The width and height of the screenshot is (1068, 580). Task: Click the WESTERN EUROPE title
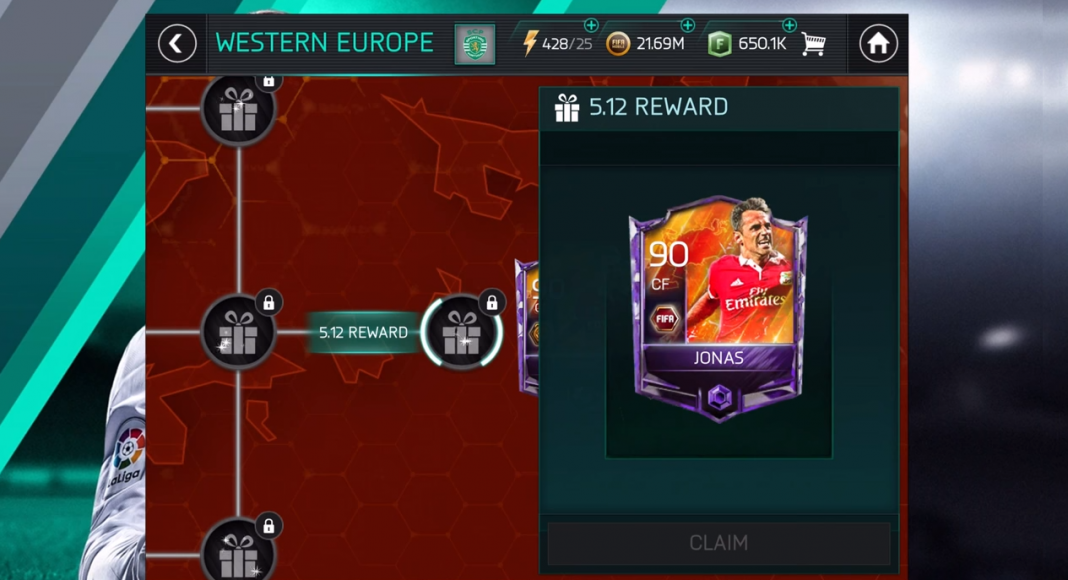[x=324, y=44]
